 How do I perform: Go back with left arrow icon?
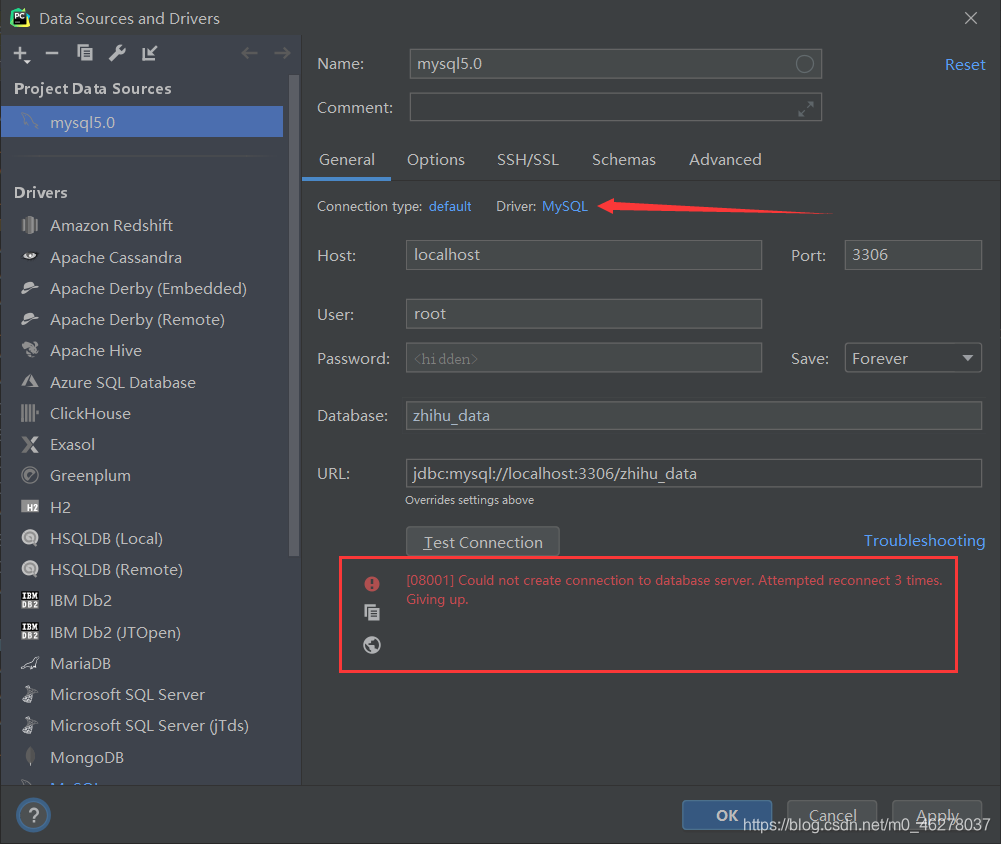pos(250,53)
